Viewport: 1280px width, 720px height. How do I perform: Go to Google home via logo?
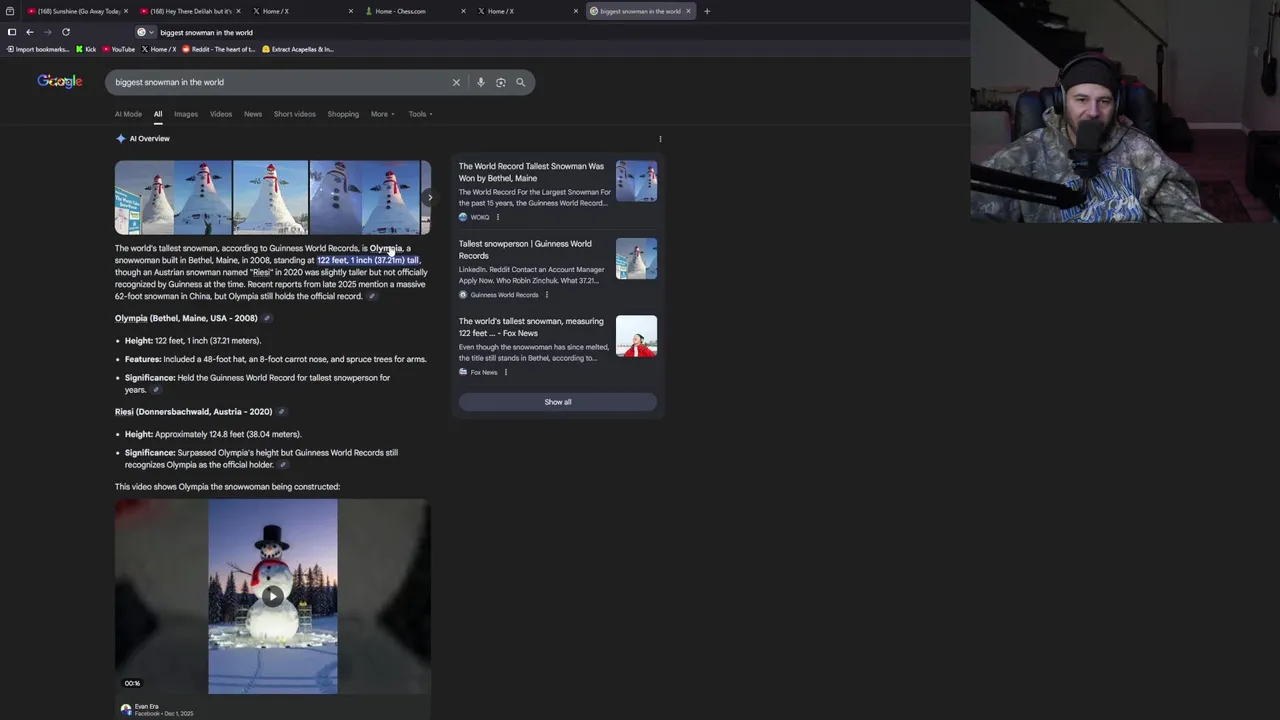(x=60, y=81)
